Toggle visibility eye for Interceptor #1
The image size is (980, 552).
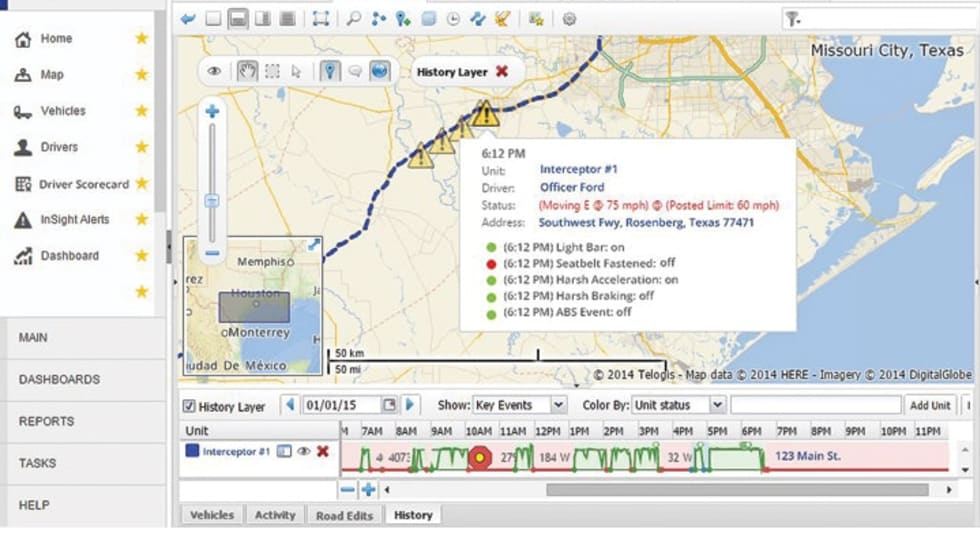pos(304,452)
